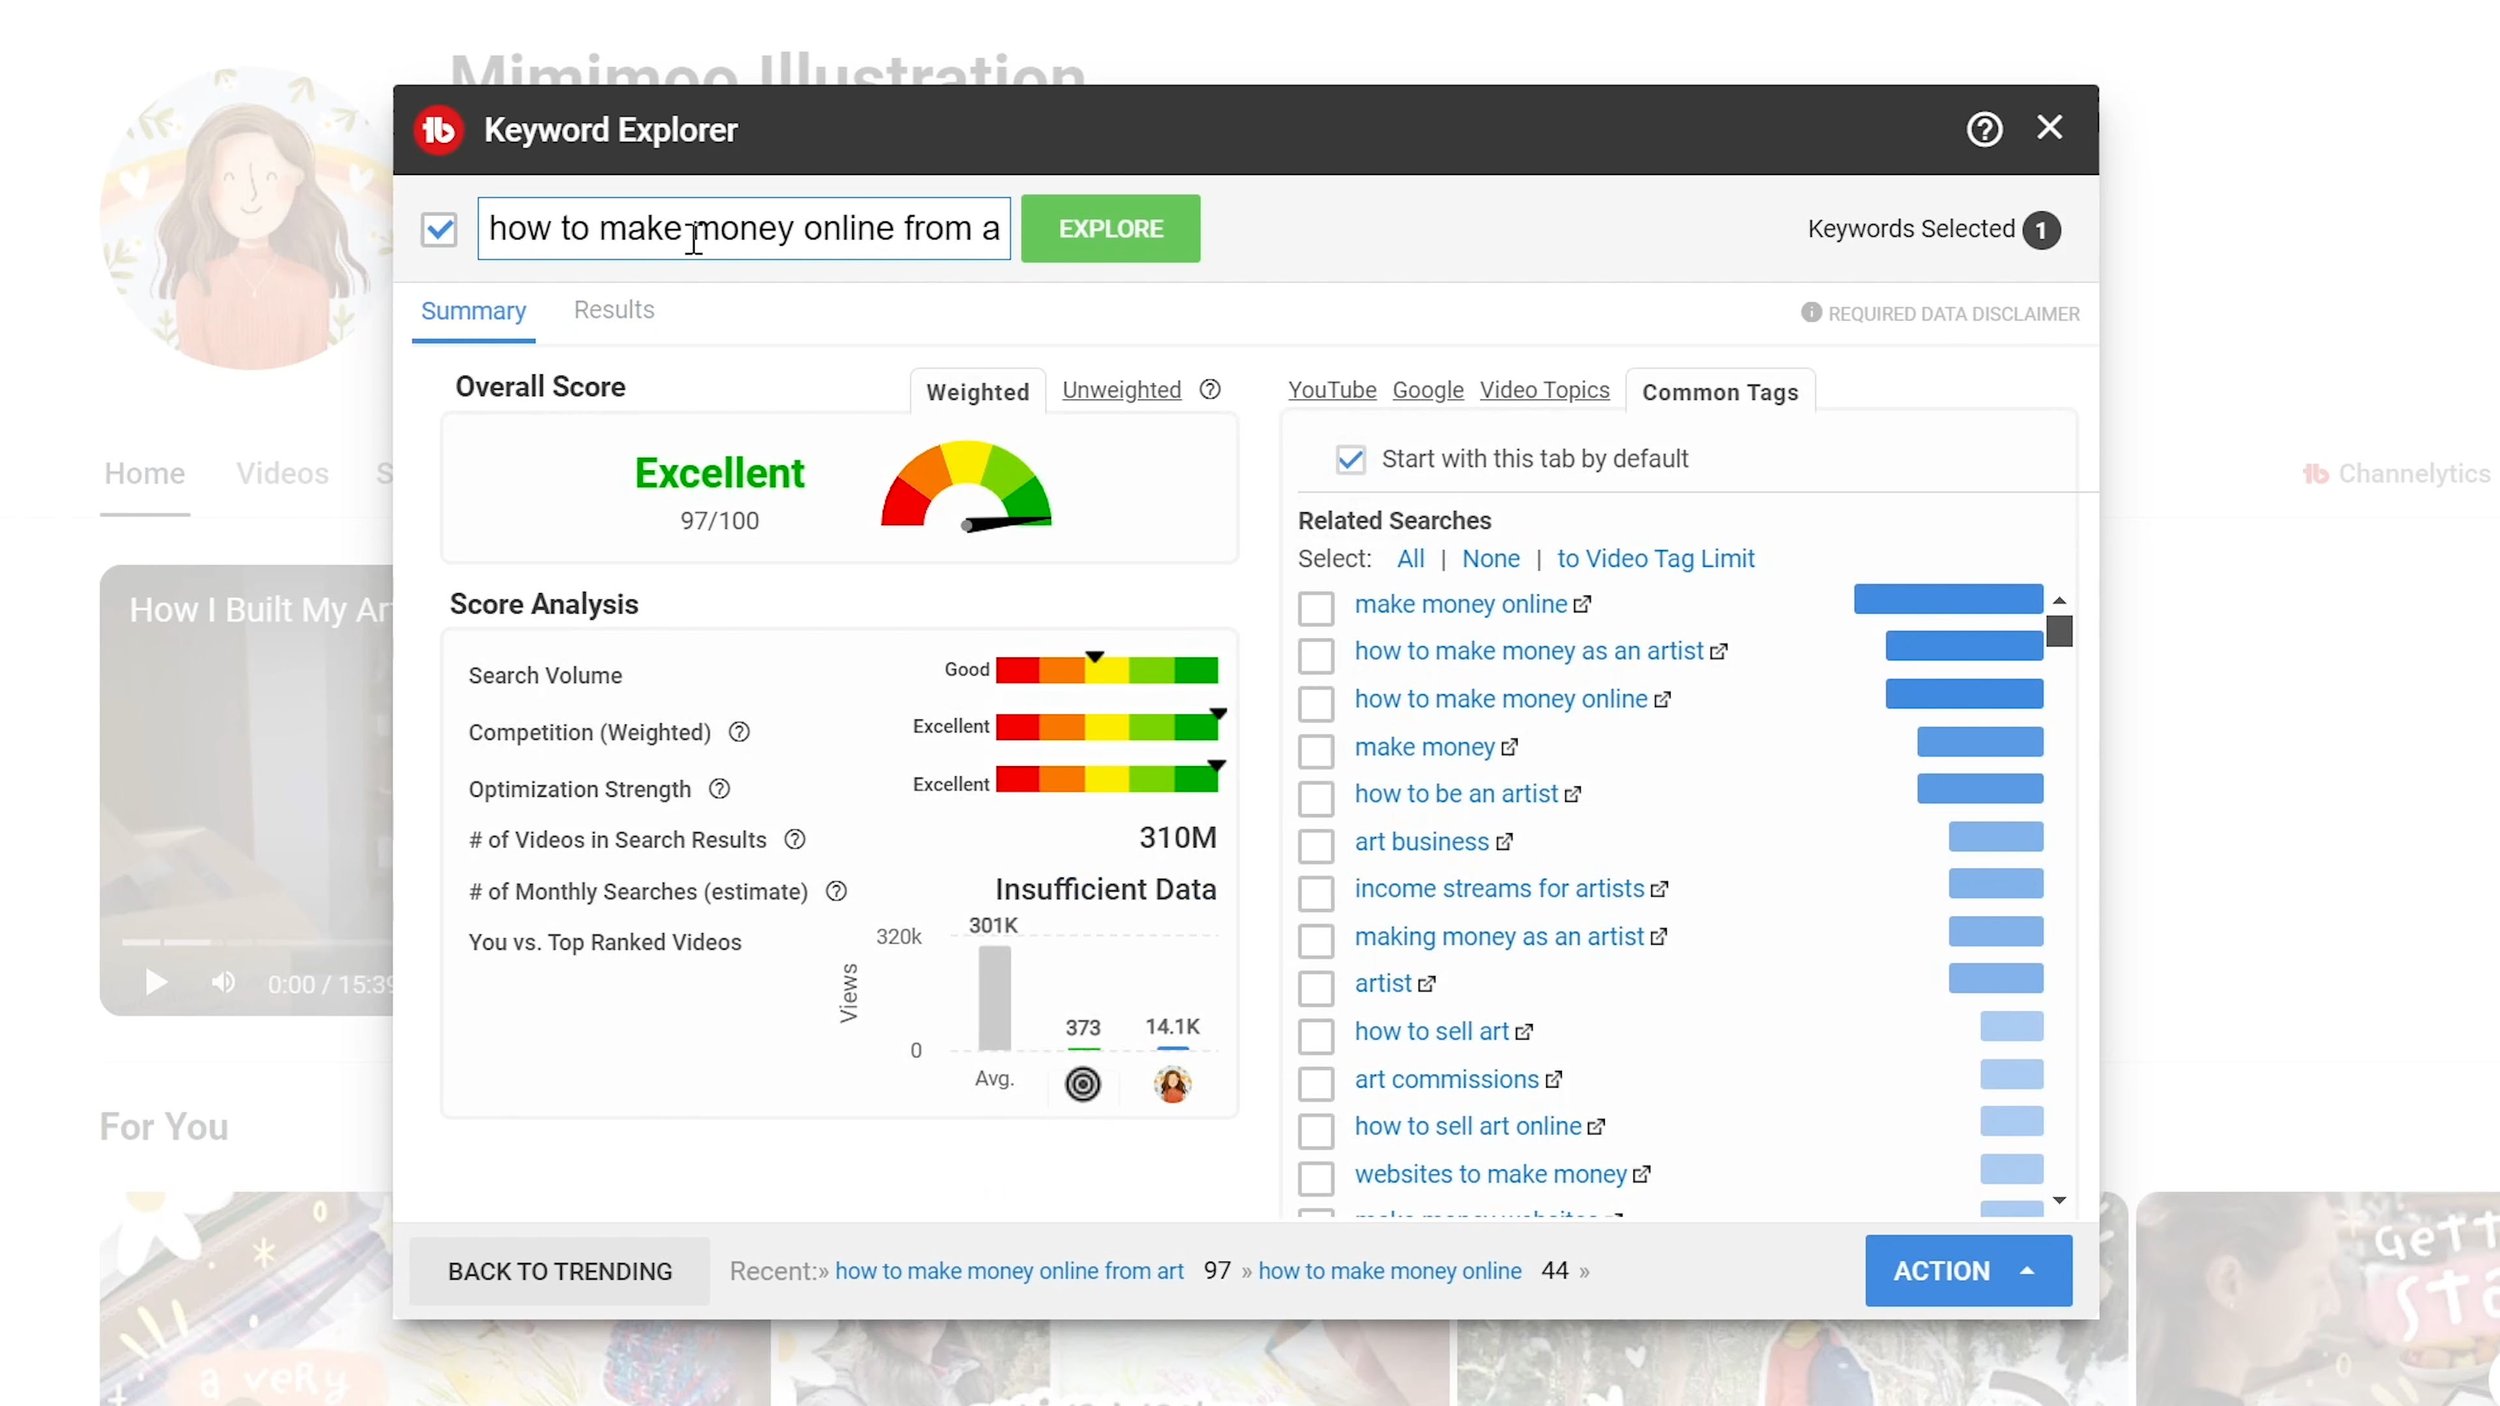
Task: Switch to the Results tab
Action: tap(613, 310)
